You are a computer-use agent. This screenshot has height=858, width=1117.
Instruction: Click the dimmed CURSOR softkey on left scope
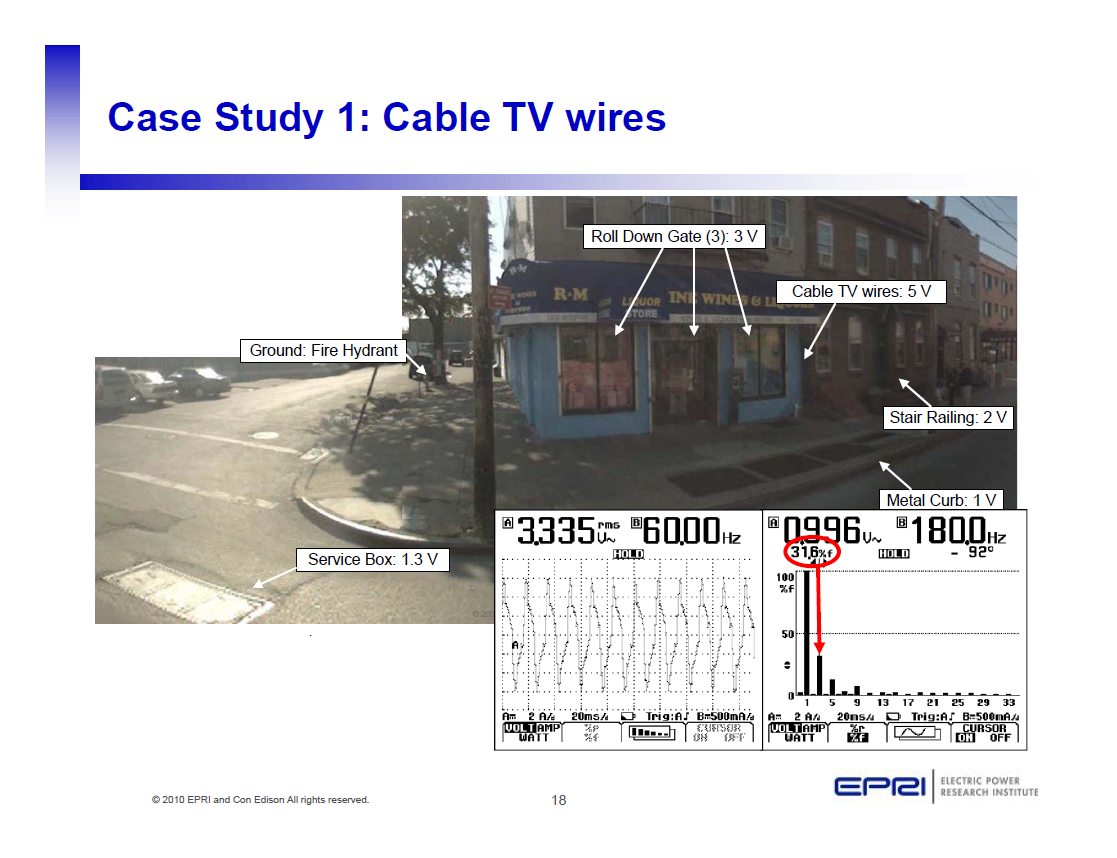coord(717,733)
